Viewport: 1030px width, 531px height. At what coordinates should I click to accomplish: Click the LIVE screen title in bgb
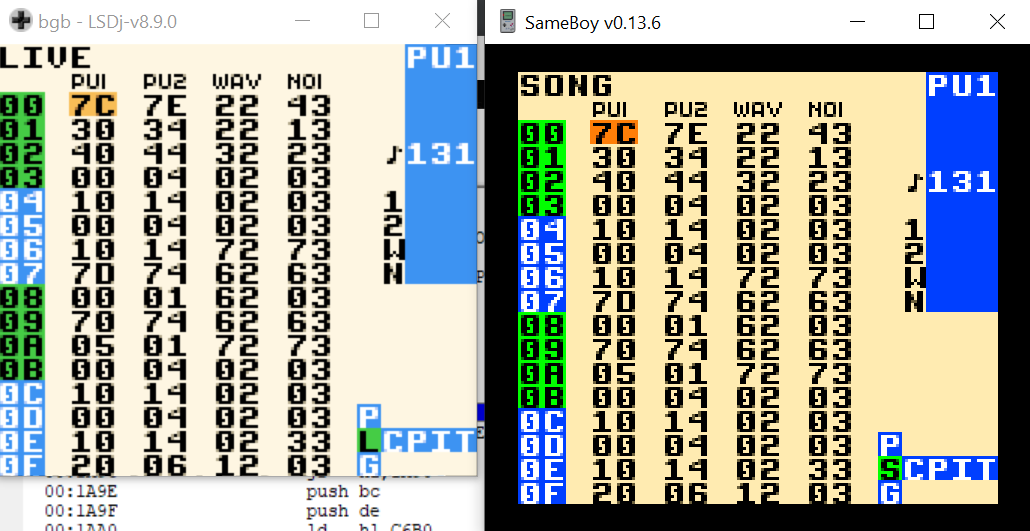tap(45, 57)
